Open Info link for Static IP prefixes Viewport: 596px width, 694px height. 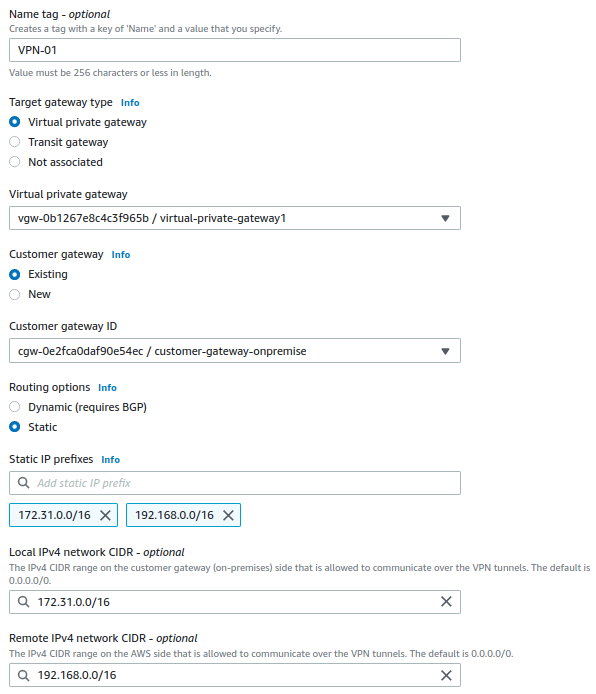pos(111,460)
